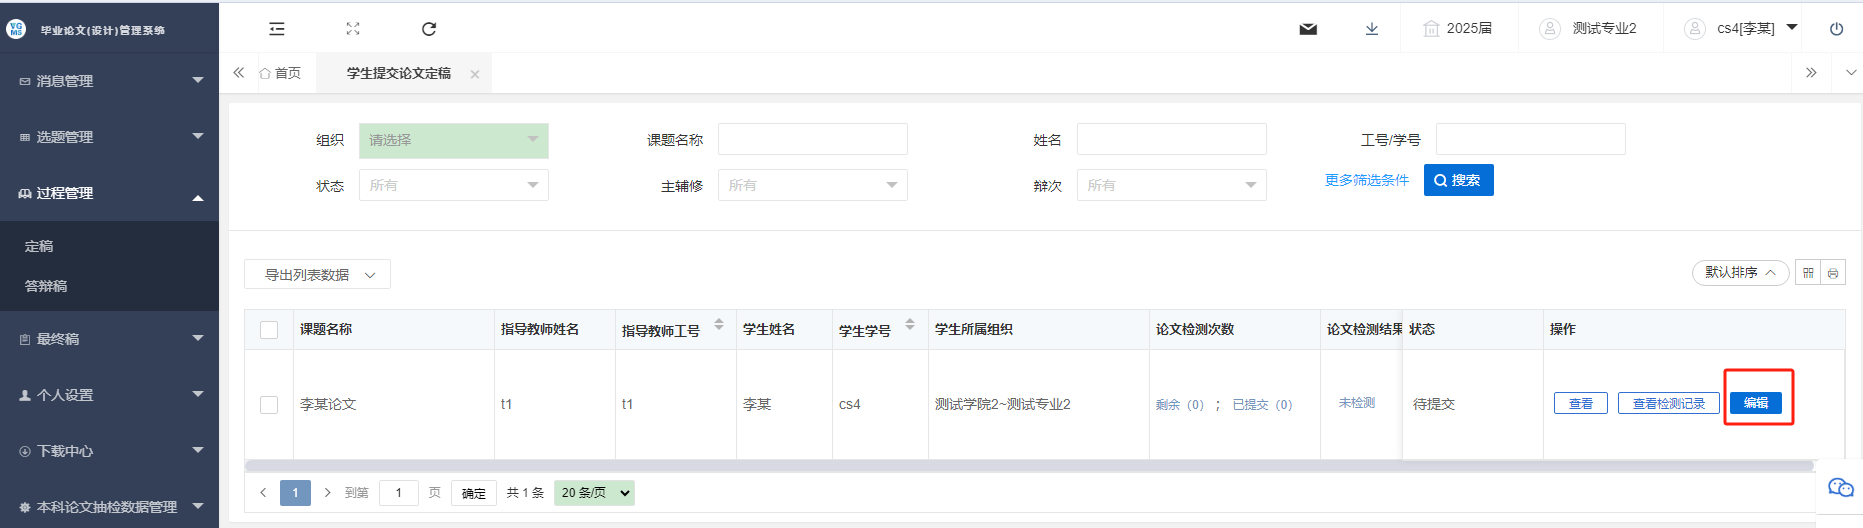Open the mail envelope icon
This screenshot has width=1863, height=528.
[x=1308, y=29]
